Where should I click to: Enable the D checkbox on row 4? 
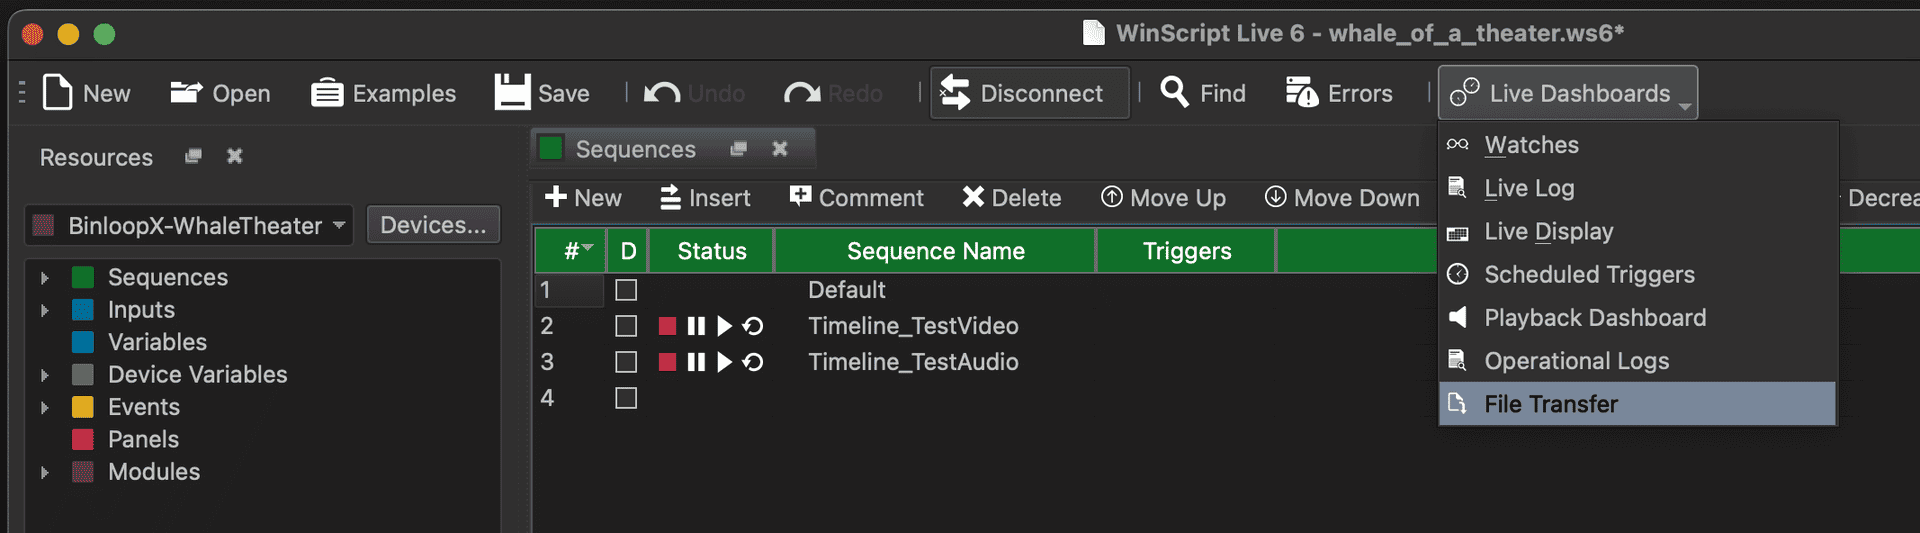pos(626,398)
